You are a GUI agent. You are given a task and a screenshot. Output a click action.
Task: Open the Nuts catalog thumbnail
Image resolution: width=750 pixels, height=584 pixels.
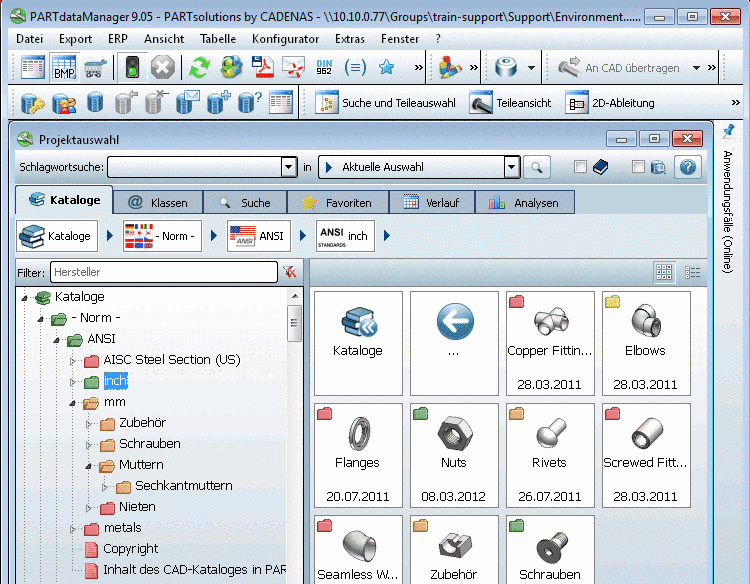(454, 455)
